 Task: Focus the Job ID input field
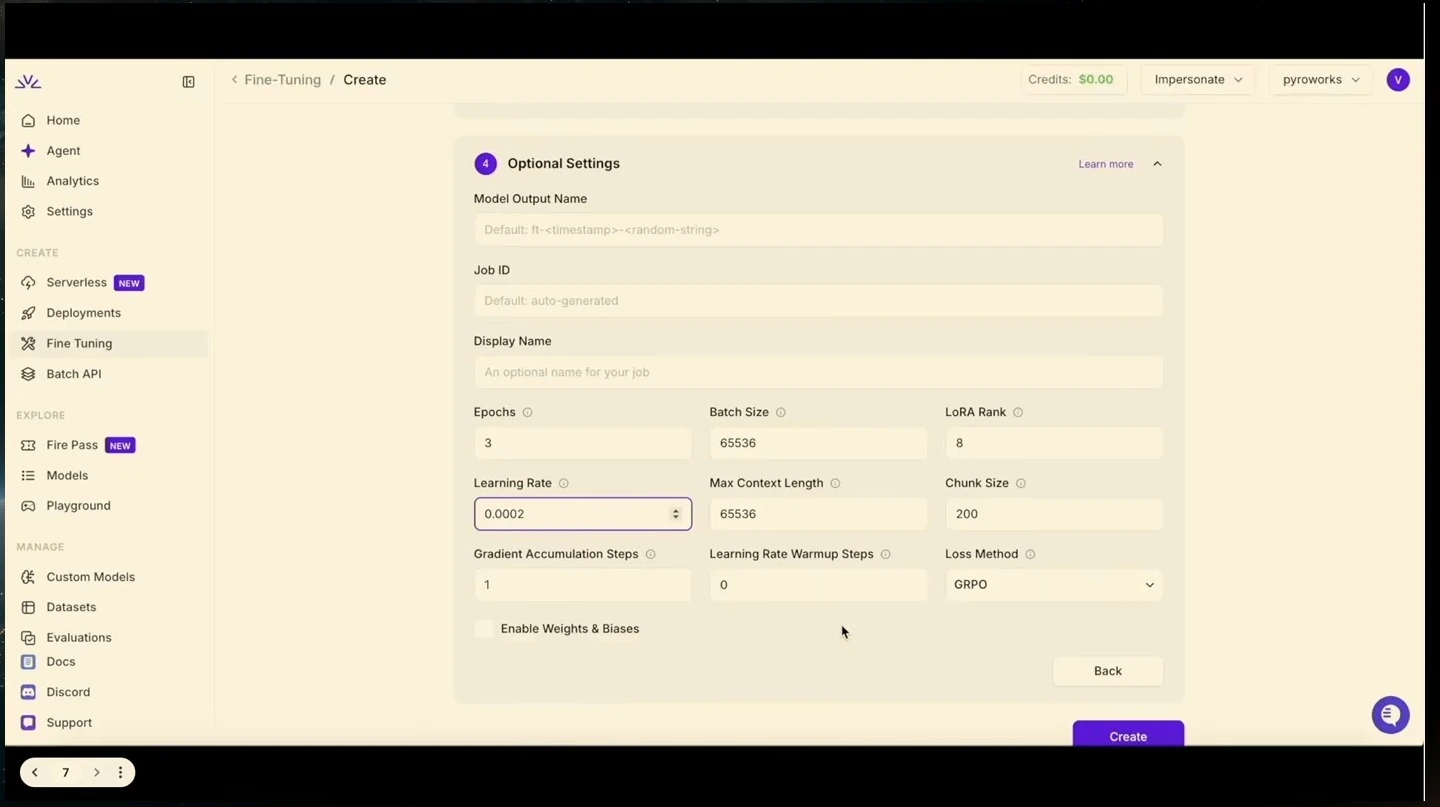point(818,301)
